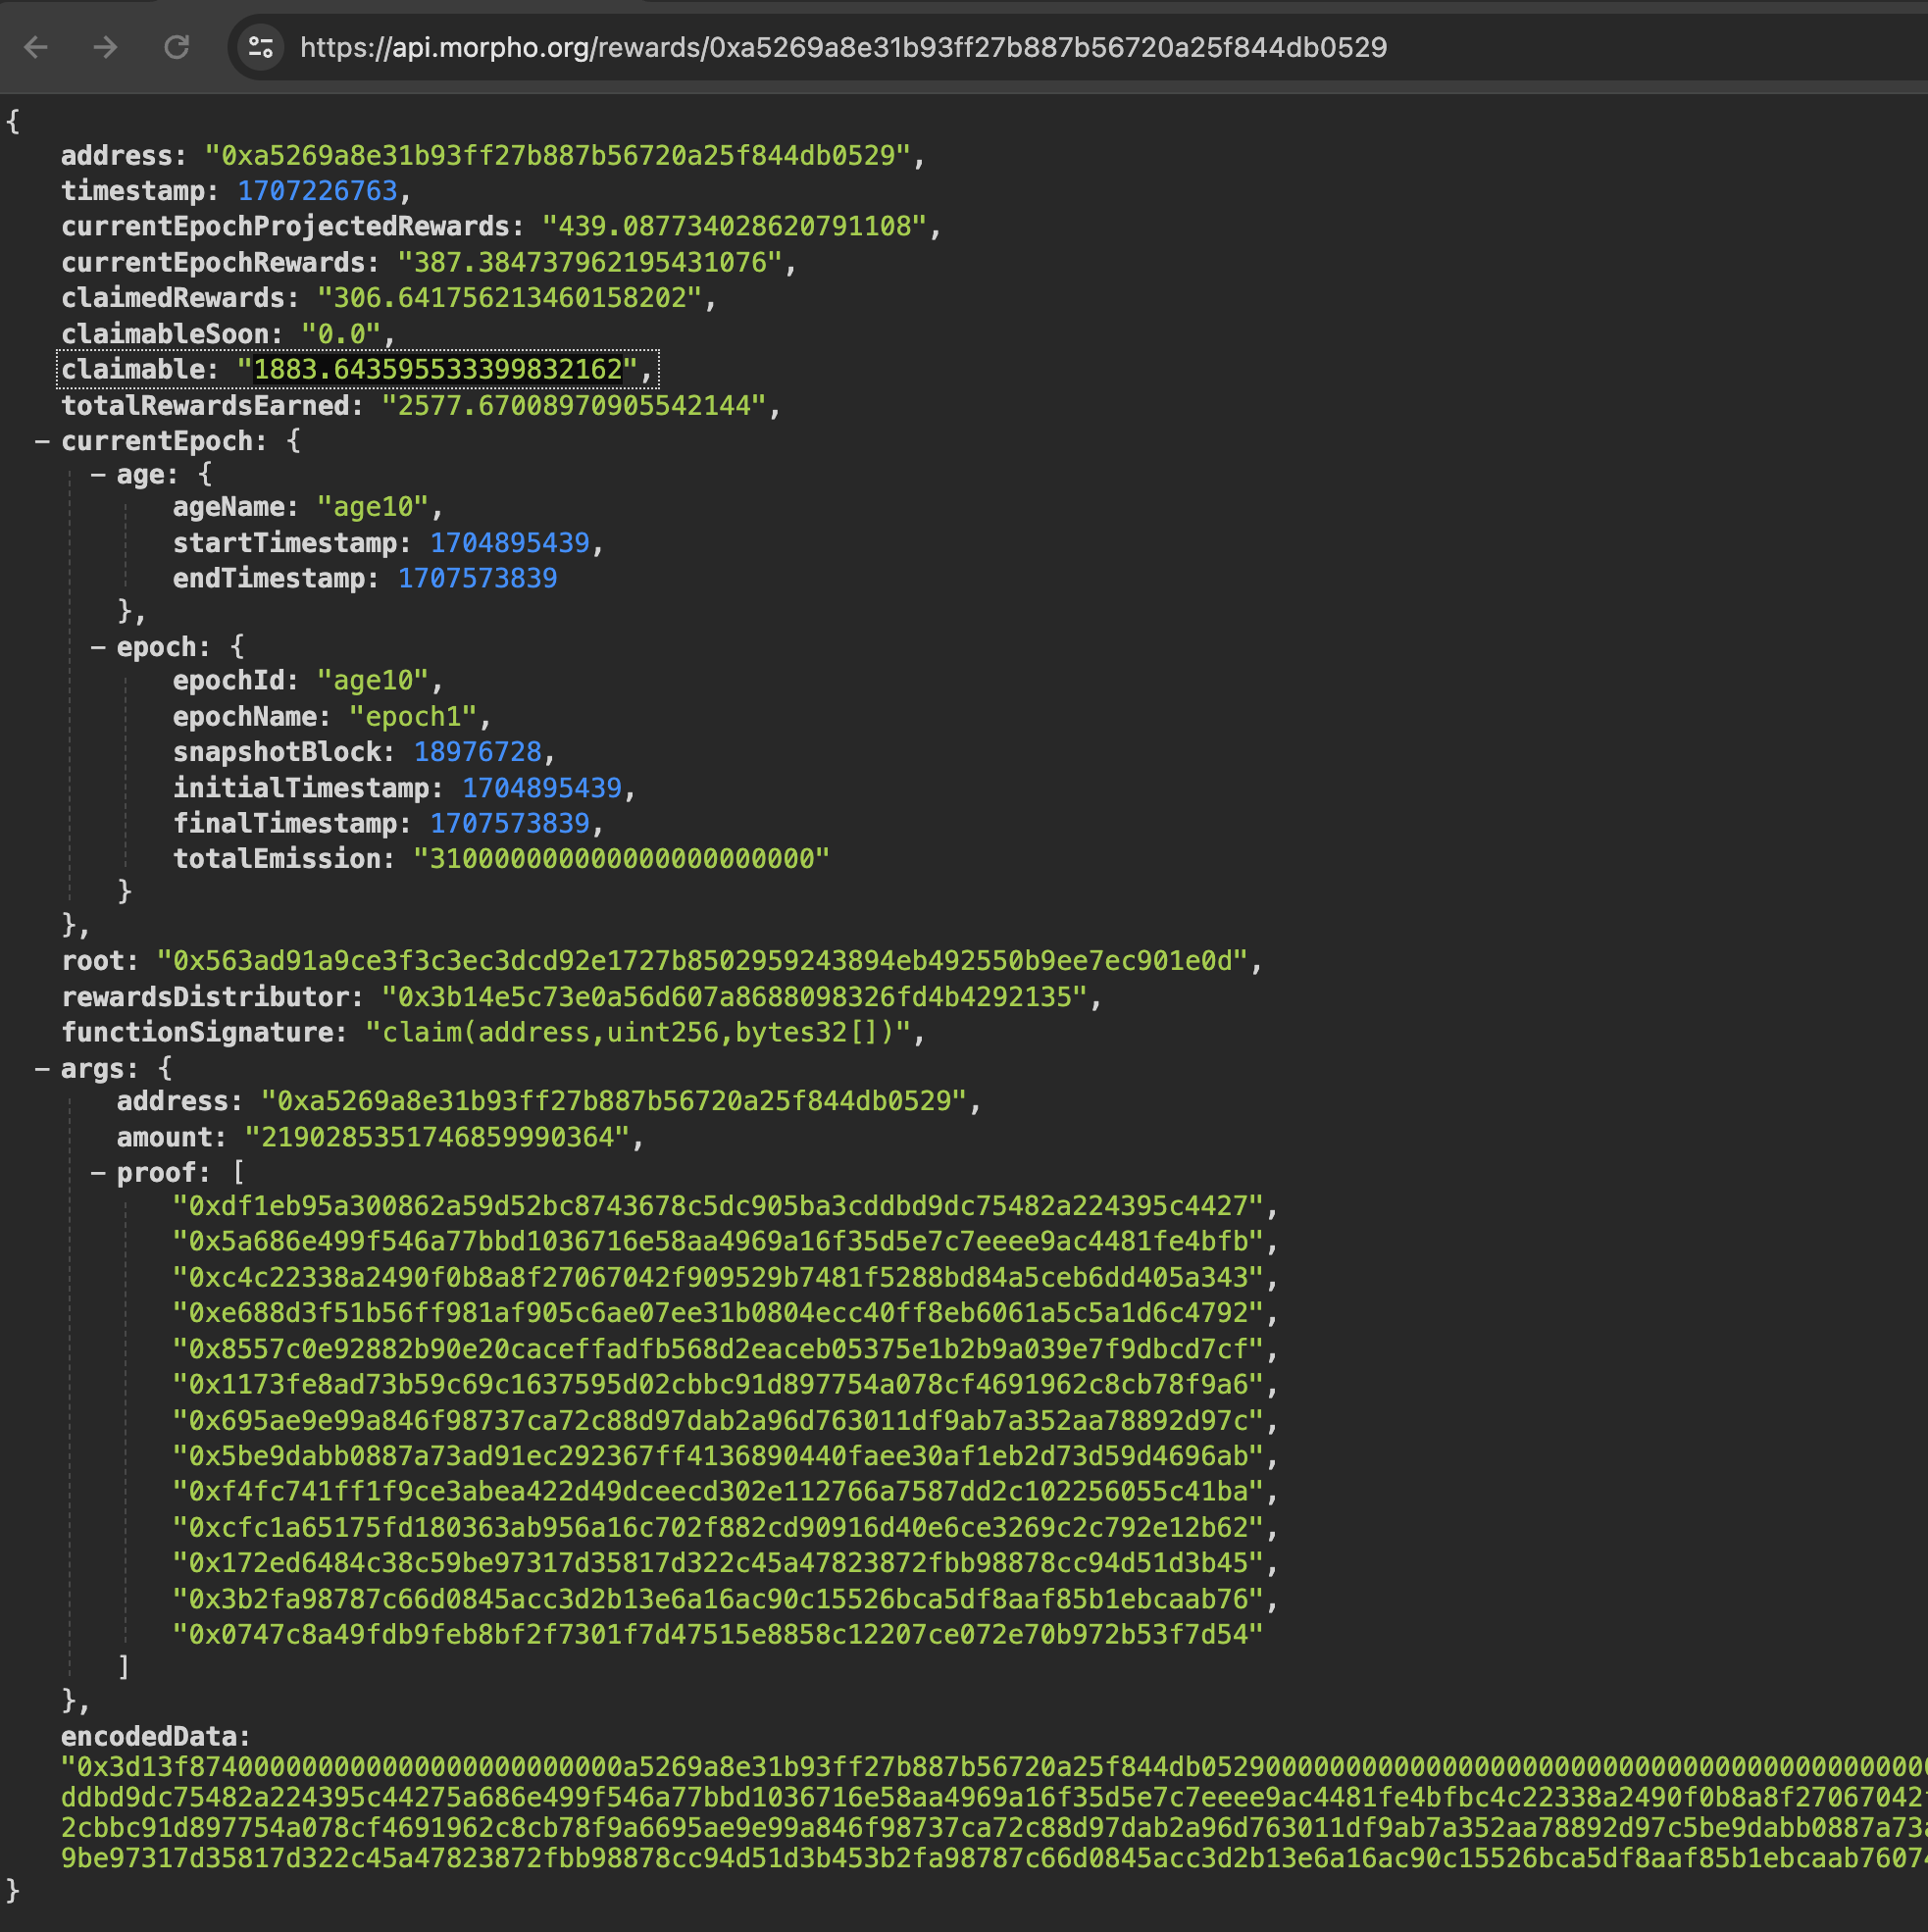Image resolution: width=1928 pixels, height=1932 pixels.
Task: Select the root hash value
Action: click(x=700, y=961)
